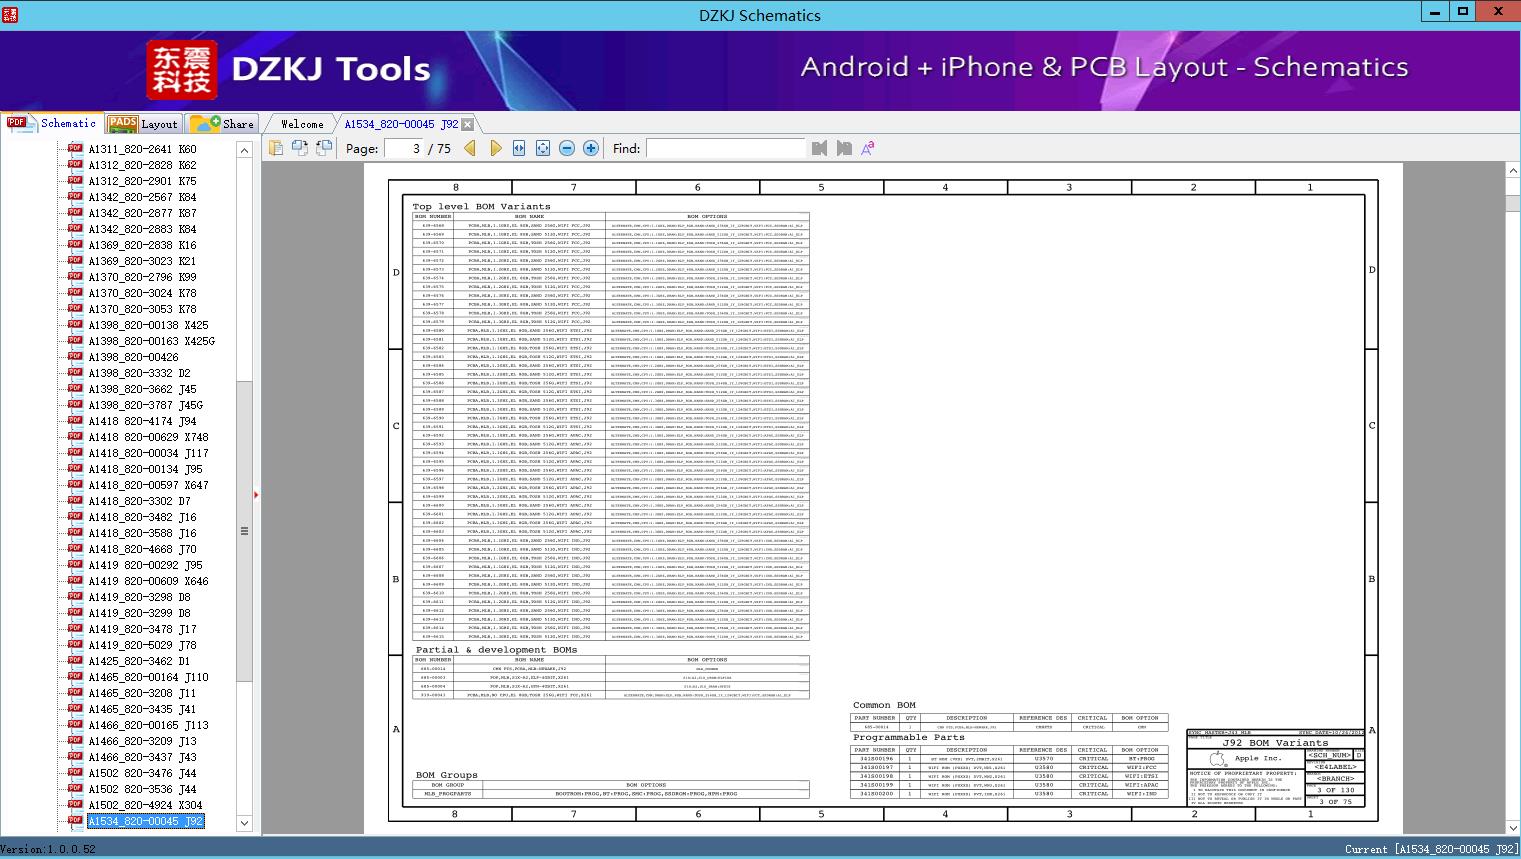Click the DZKJ app icon in the title bar
1521x859 pixels.
pos(10,14)
